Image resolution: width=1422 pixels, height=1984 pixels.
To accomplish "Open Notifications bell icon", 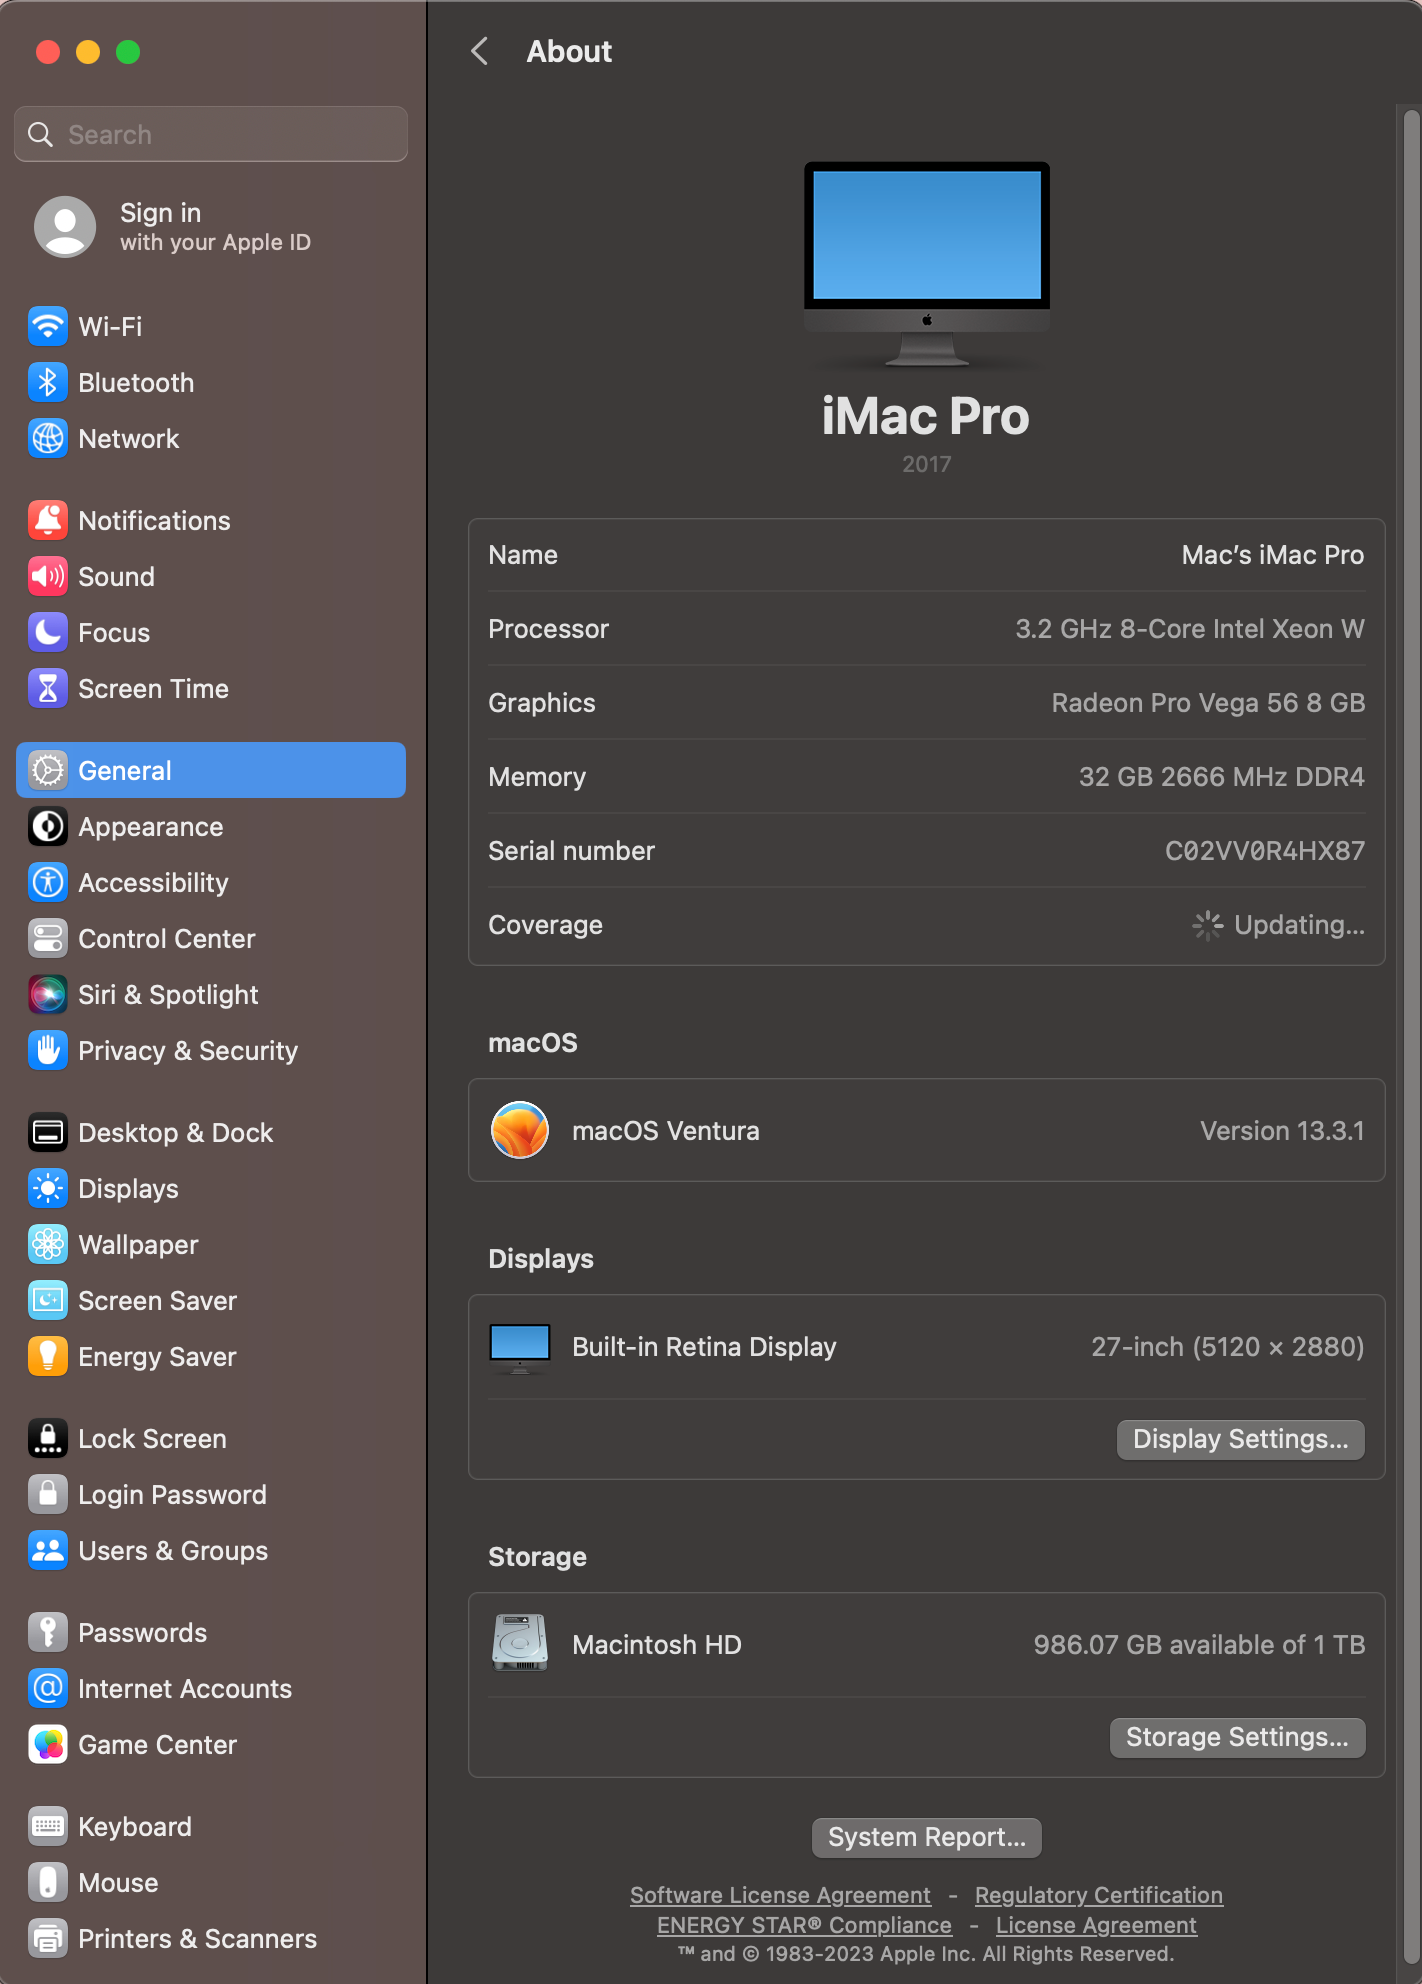I will (x=48, y=520).
